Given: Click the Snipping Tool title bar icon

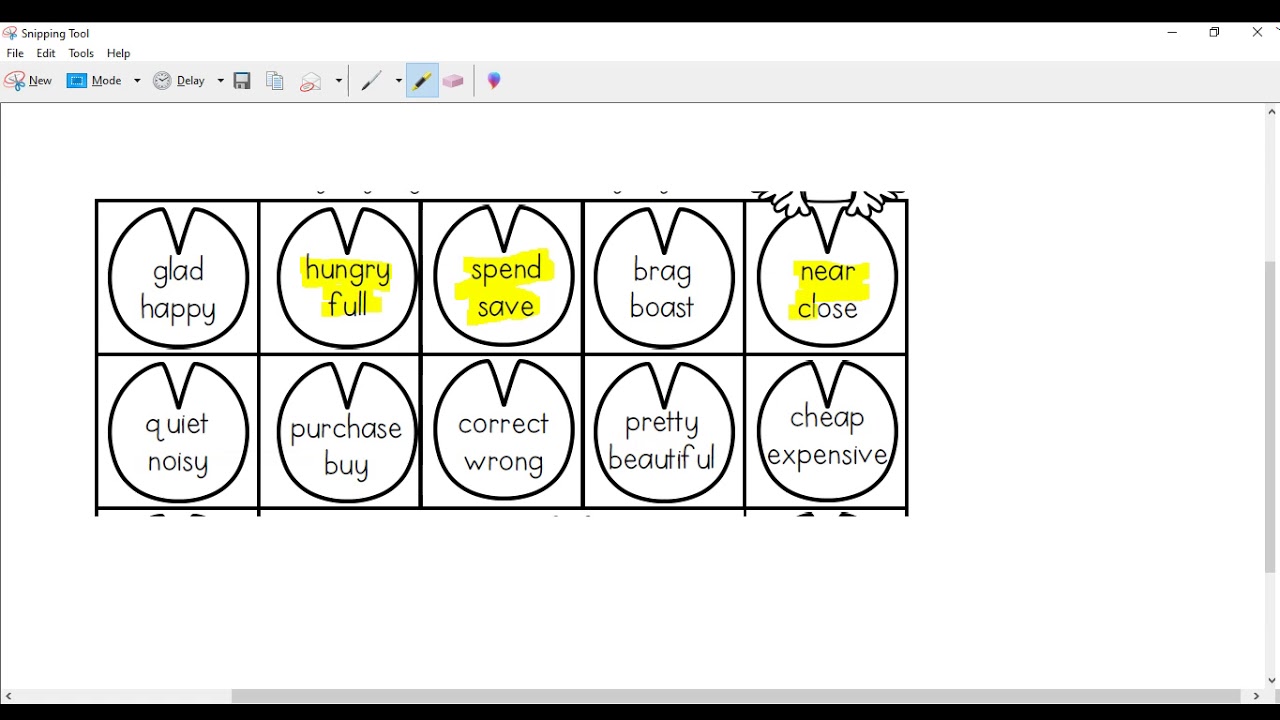Looking at the screenshot, I should pyautogui.click(x=10, y=33).
